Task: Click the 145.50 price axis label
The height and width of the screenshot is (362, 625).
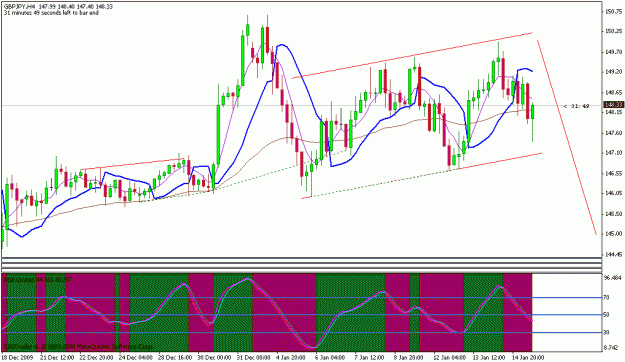Action: (613, 214)
